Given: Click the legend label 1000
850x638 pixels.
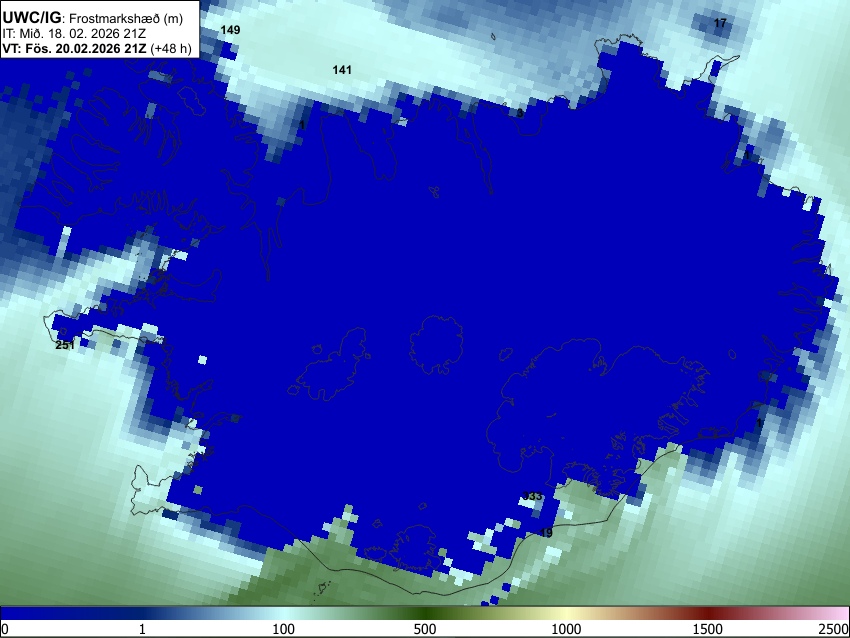Looking at the screenshot, I should tap(566, 629).
